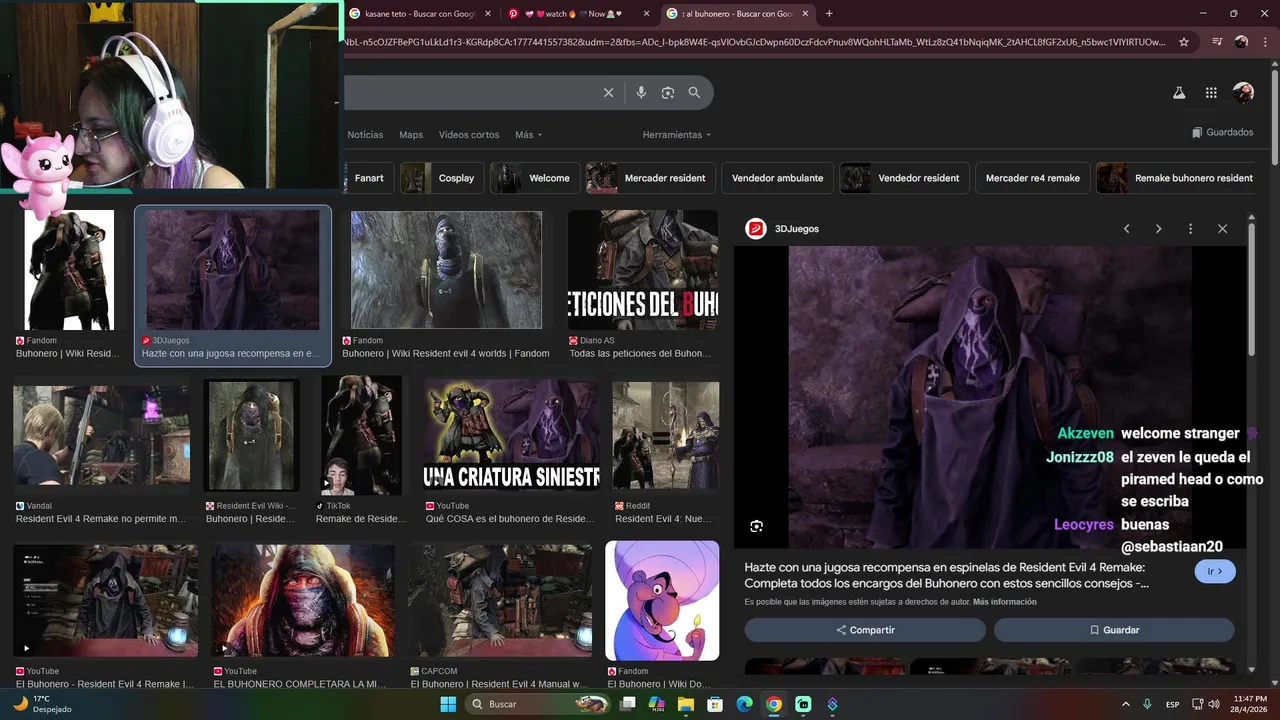Open Google Search Labs flask icon
Viewport: 1280px width, 720px height.
tap(1179, 93)
